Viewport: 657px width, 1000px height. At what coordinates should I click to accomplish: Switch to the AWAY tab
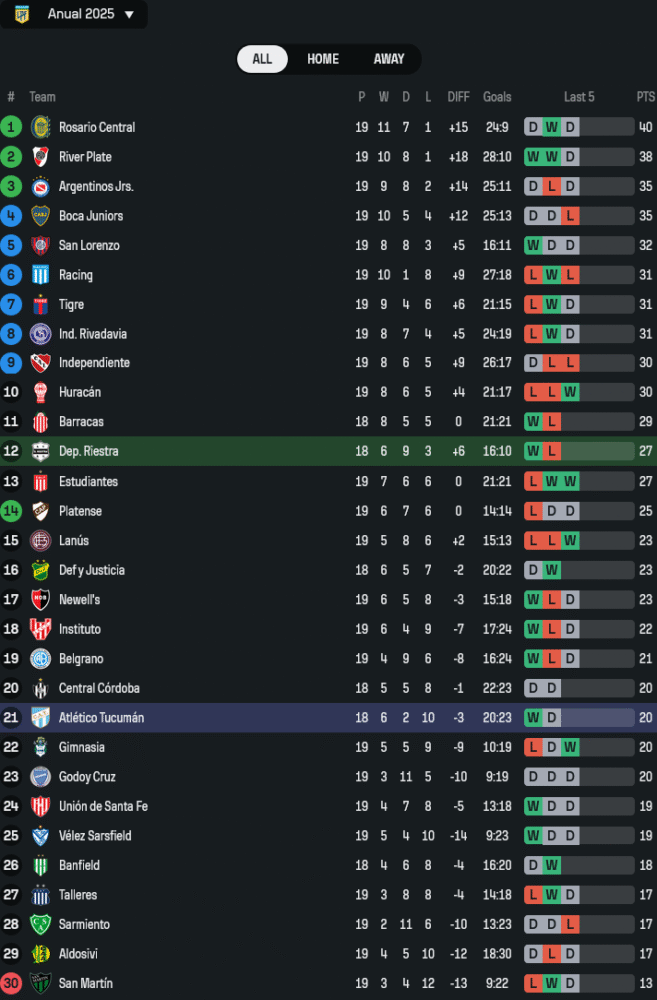389,59
